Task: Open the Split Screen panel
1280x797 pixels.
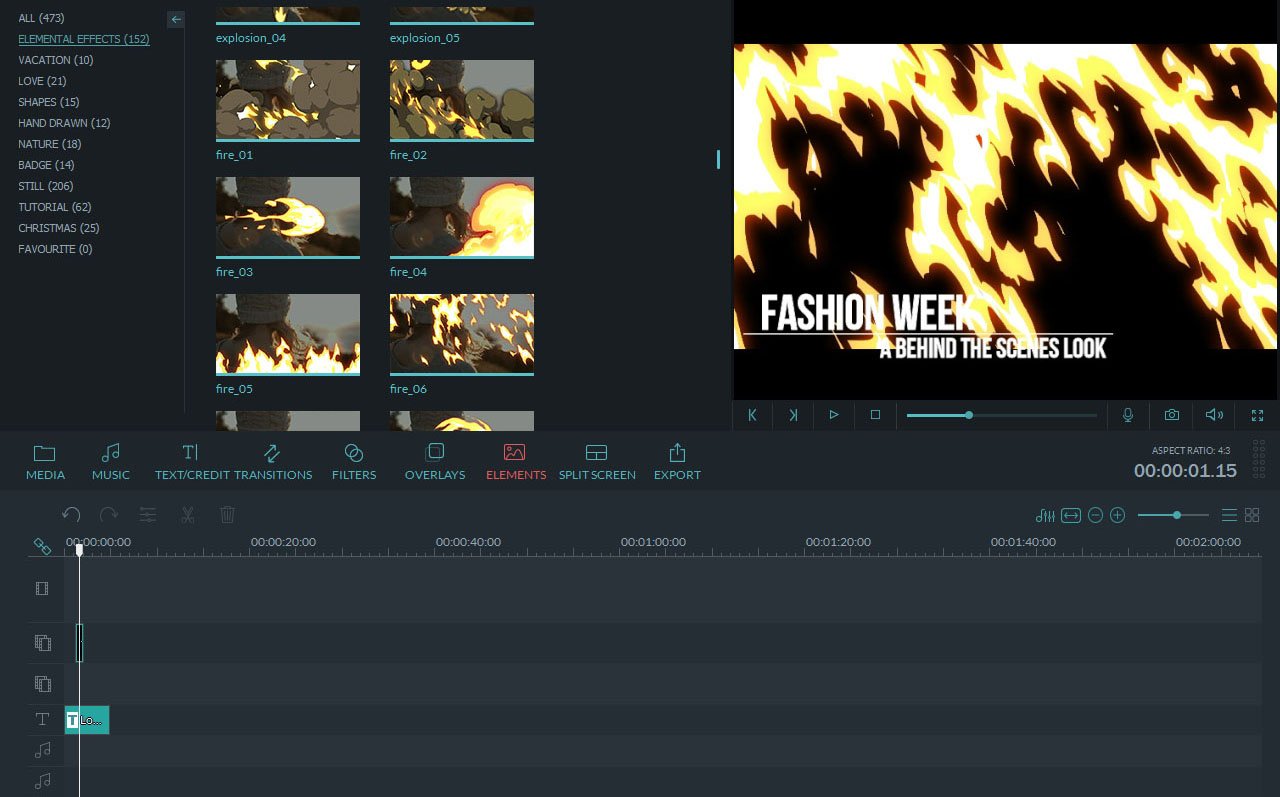Action: pyautogui.click(x=597, y=461)
